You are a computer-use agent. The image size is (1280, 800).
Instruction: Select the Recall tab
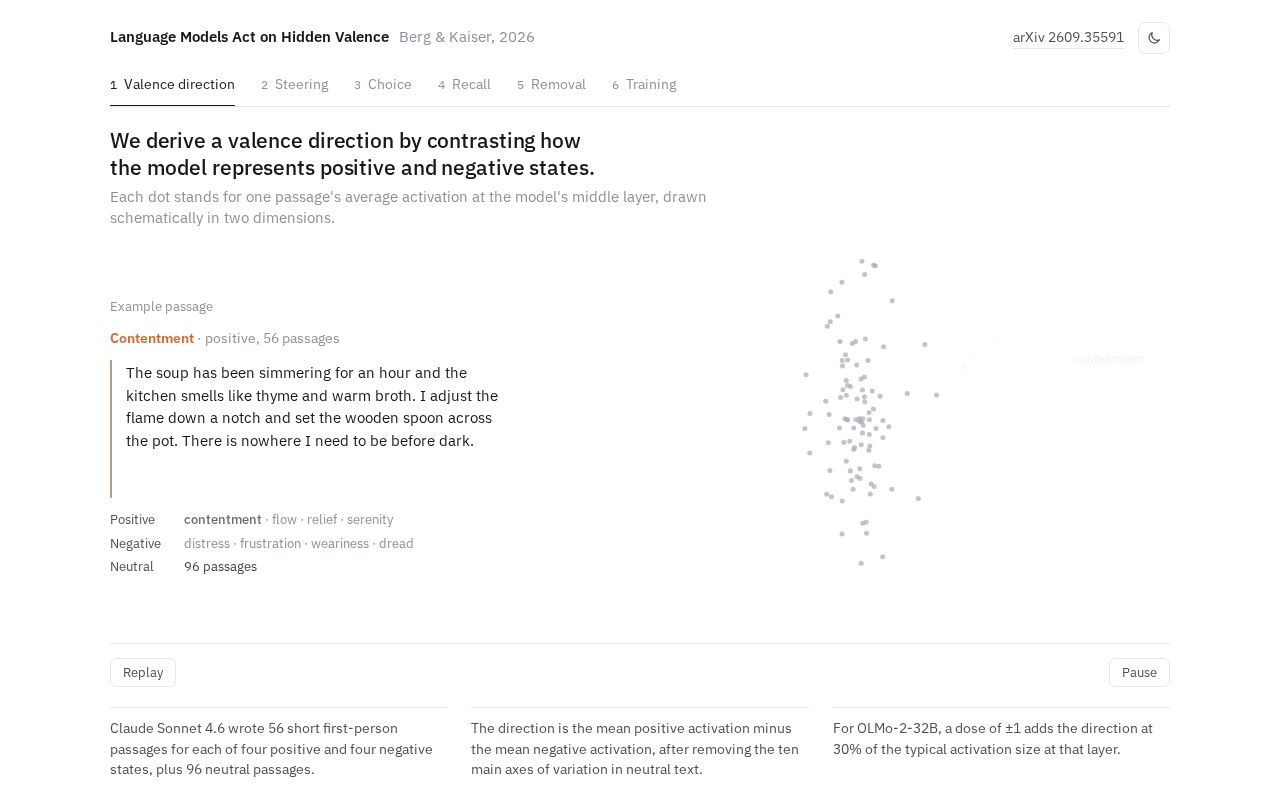[464, 85]
